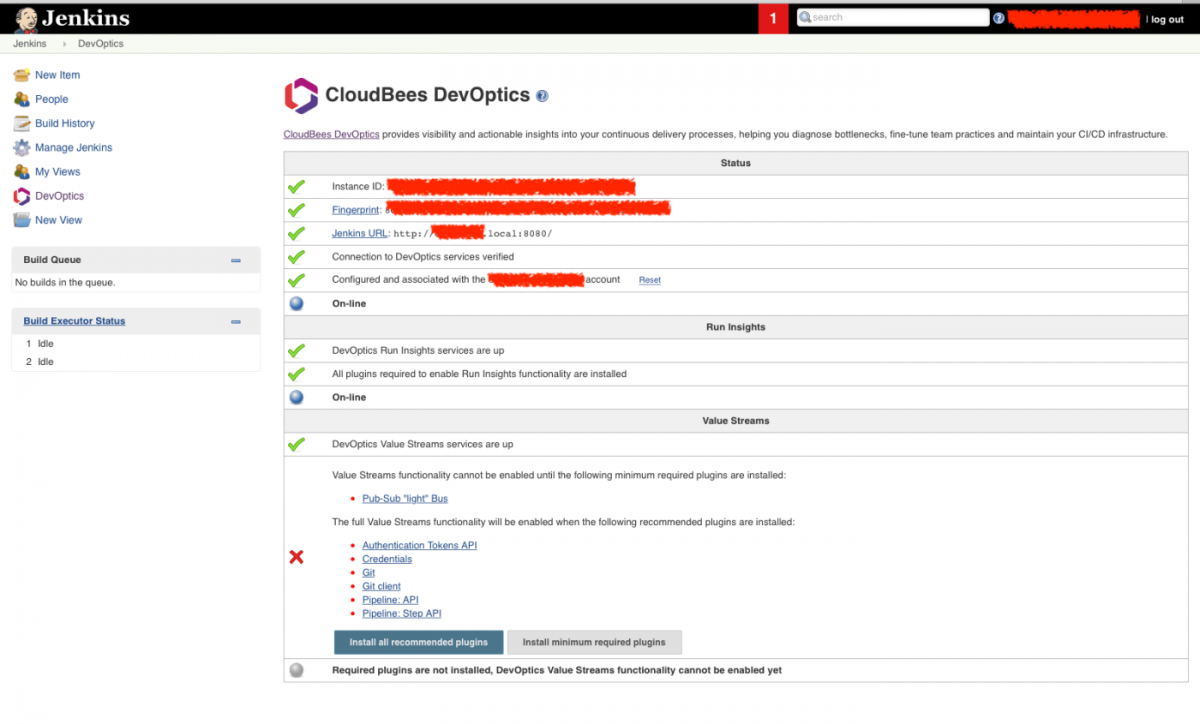
Task: Click the log out link
Action: pyautogui.click(x=1167, y=19)
